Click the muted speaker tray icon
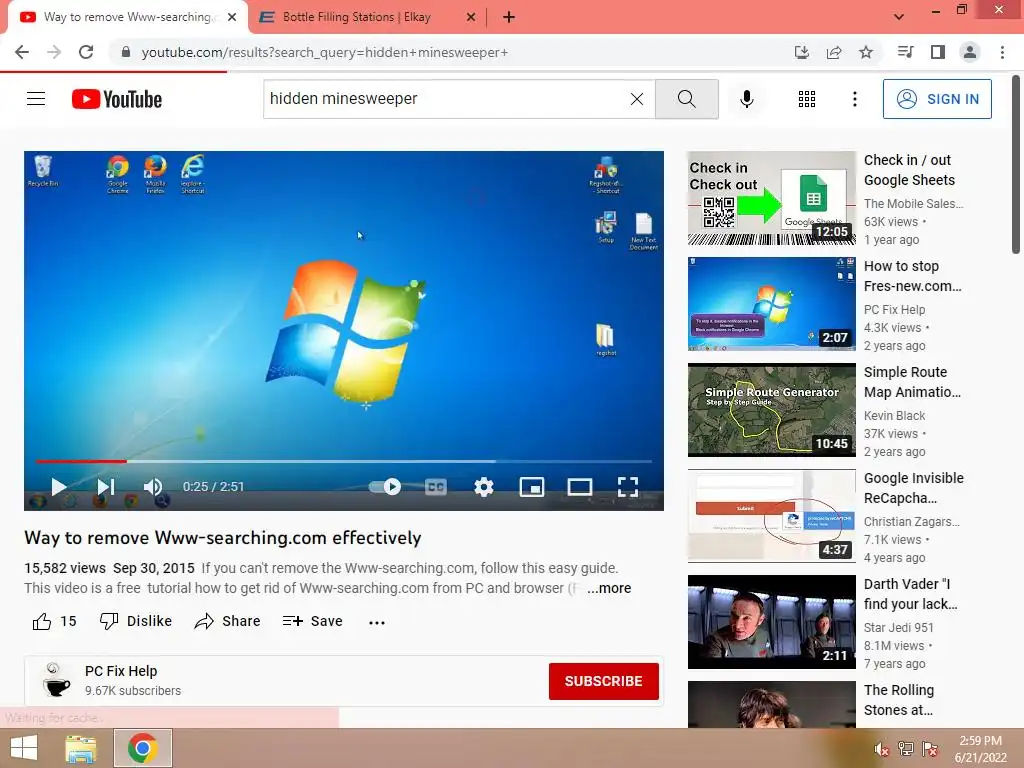This screenshot has width=1024, height=768. (x=882, y=749)
